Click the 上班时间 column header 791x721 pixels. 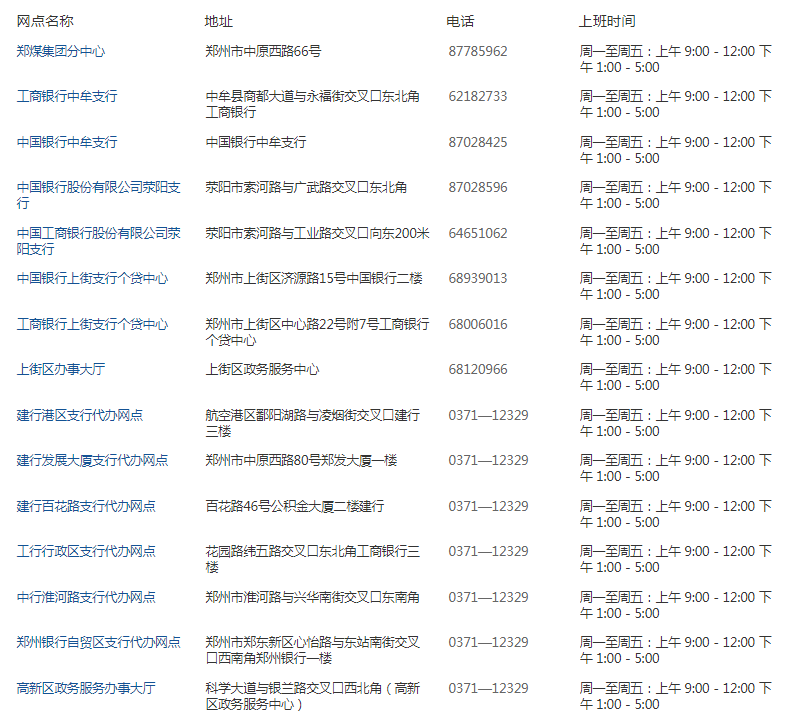pos(607,21)
